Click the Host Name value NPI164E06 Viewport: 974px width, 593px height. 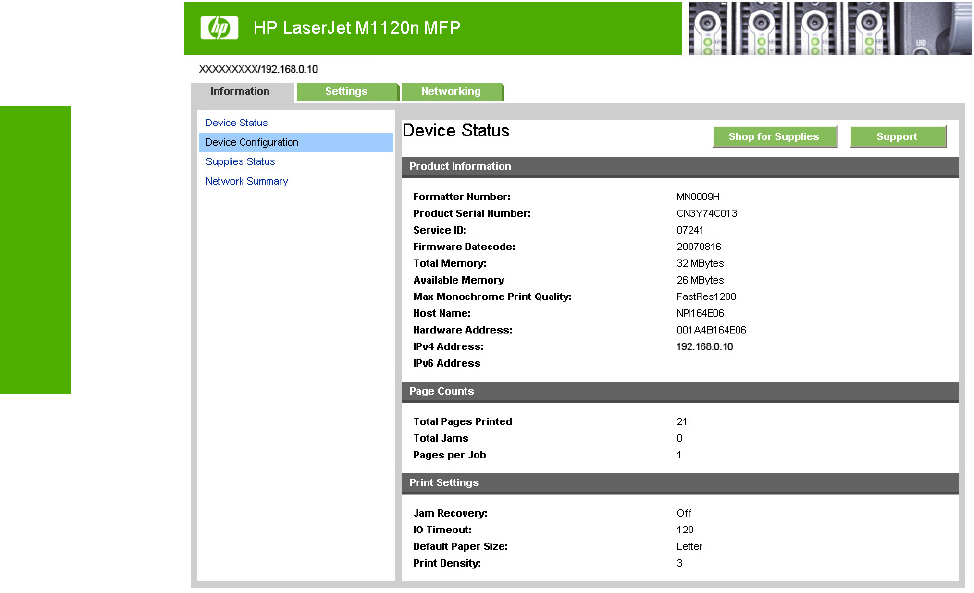click(x=700, y=314)
